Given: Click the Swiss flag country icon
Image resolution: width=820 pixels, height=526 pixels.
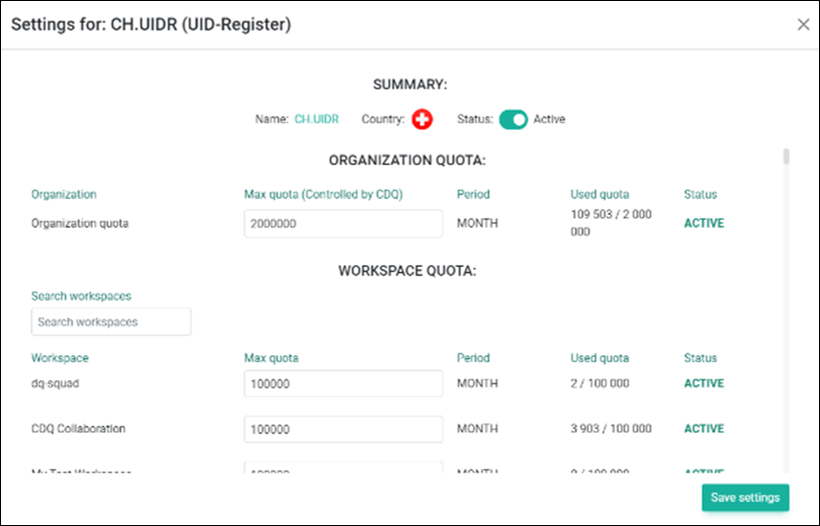Looking at the screenshot, I should click(422, 119).
